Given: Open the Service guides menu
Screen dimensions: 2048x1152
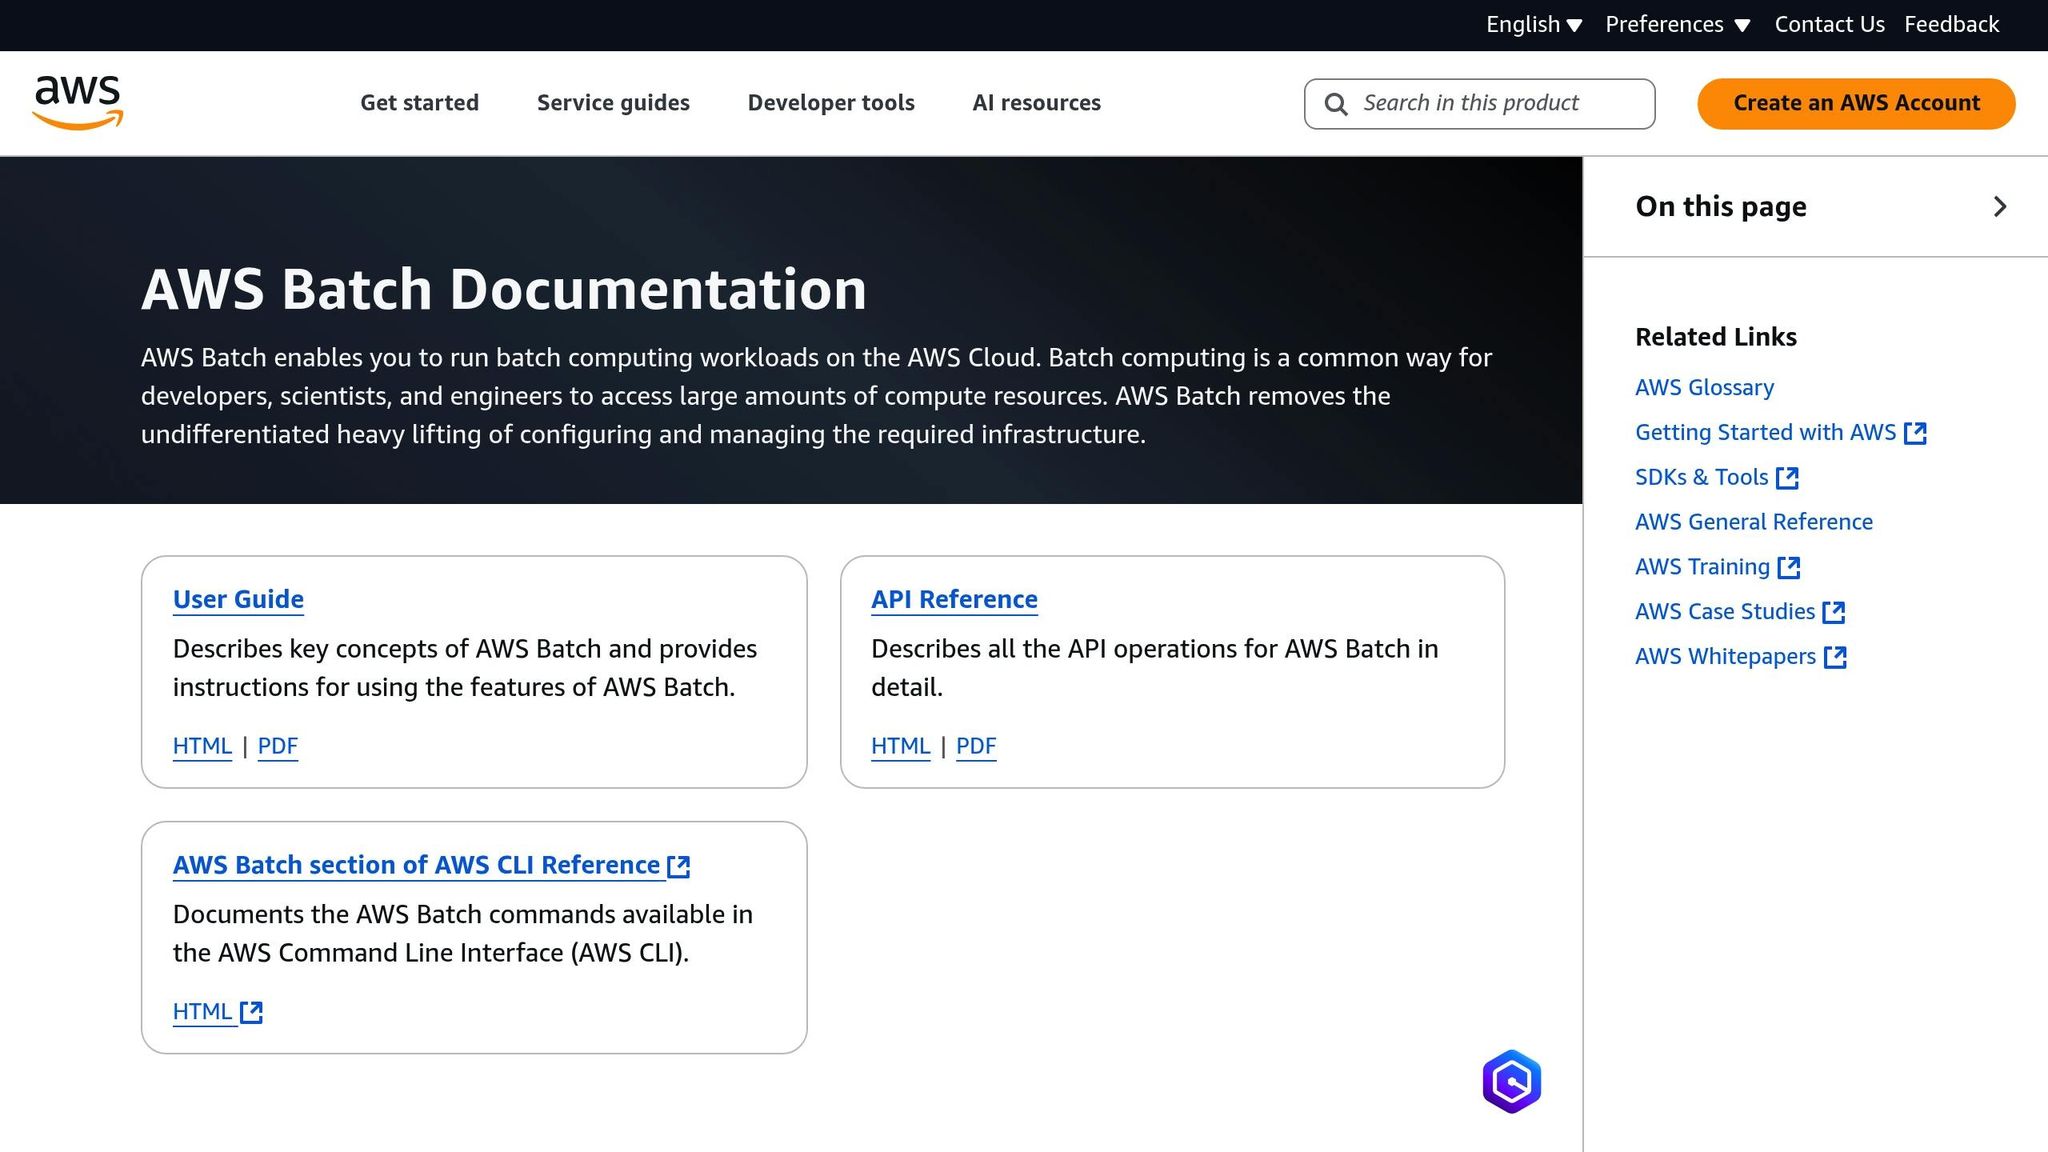Looking at the screenshot, I should click(613, 103).
